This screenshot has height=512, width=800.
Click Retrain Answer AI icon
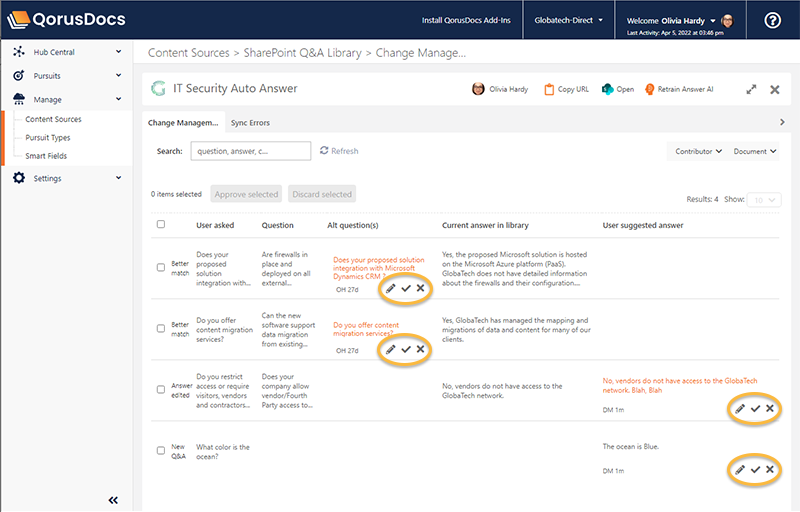649,89
